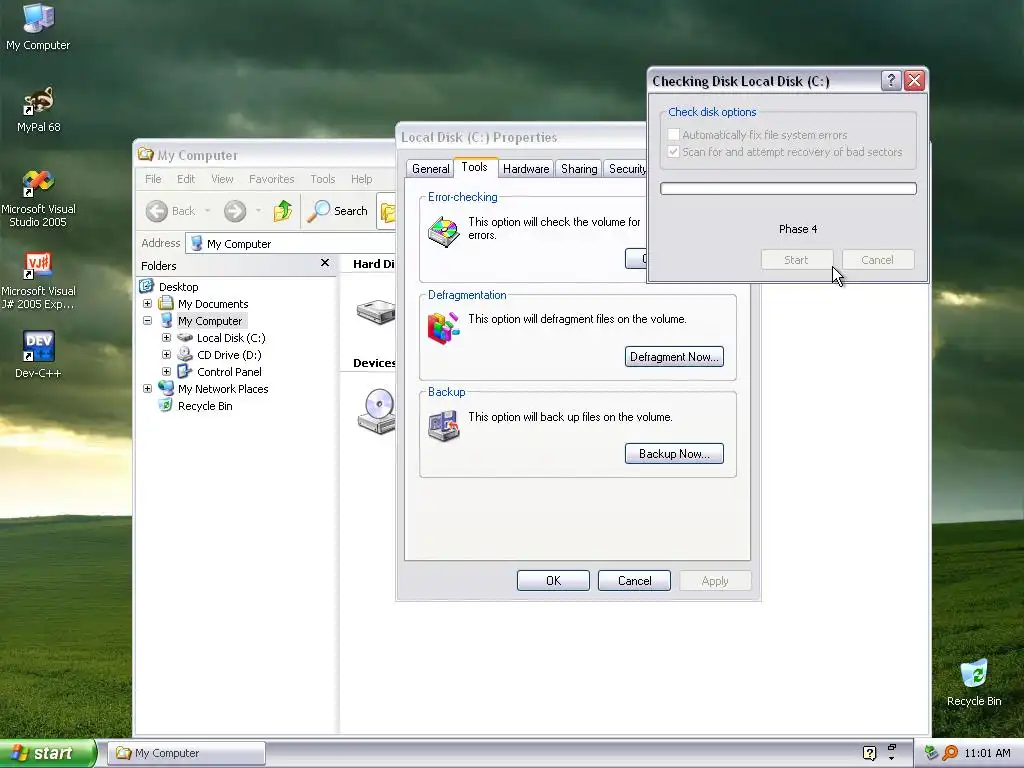
Task: Expand Local Disk (C:) tree node
Action: [x=167, y=338]
